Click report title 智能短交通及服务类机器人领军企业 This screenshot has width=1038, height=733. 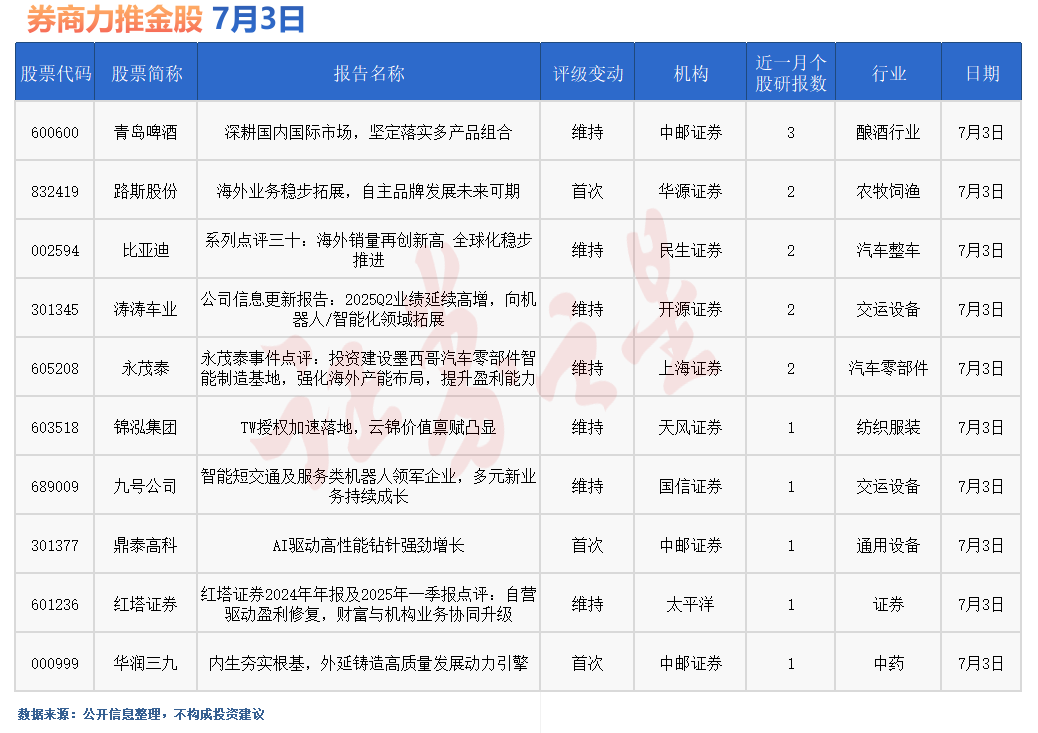coord(369,486)
